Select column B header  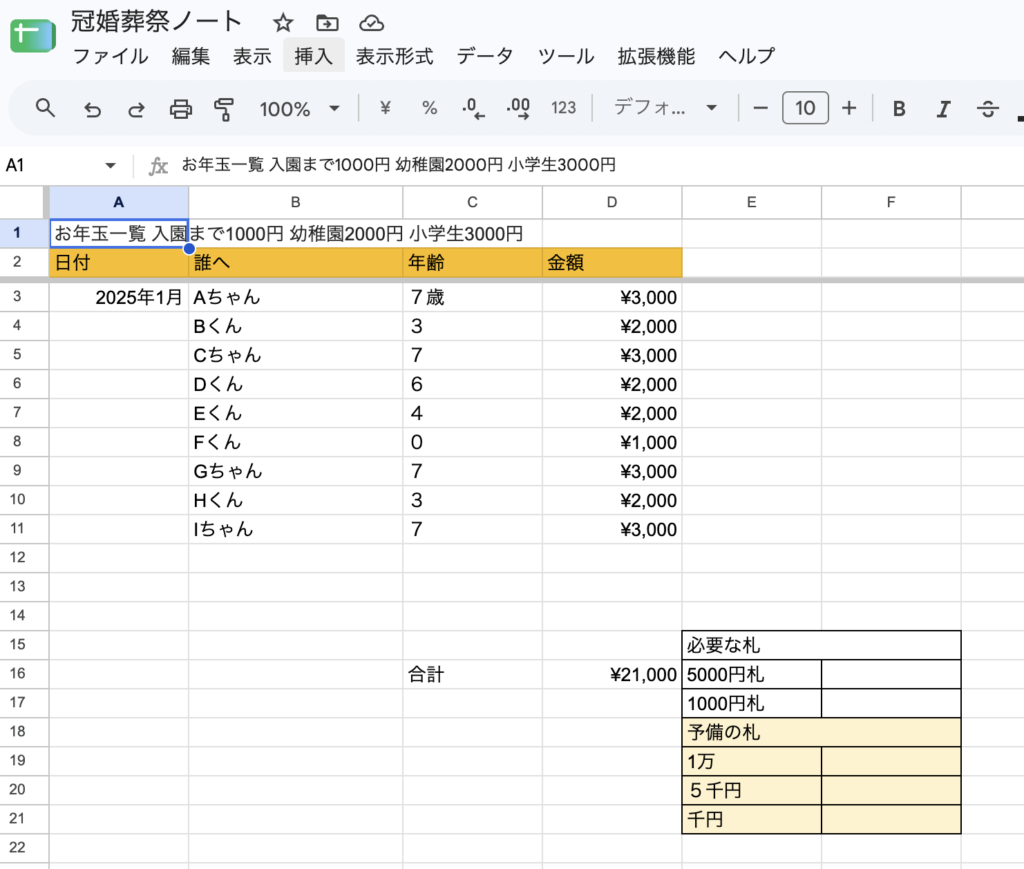click(x=296, y=202)
